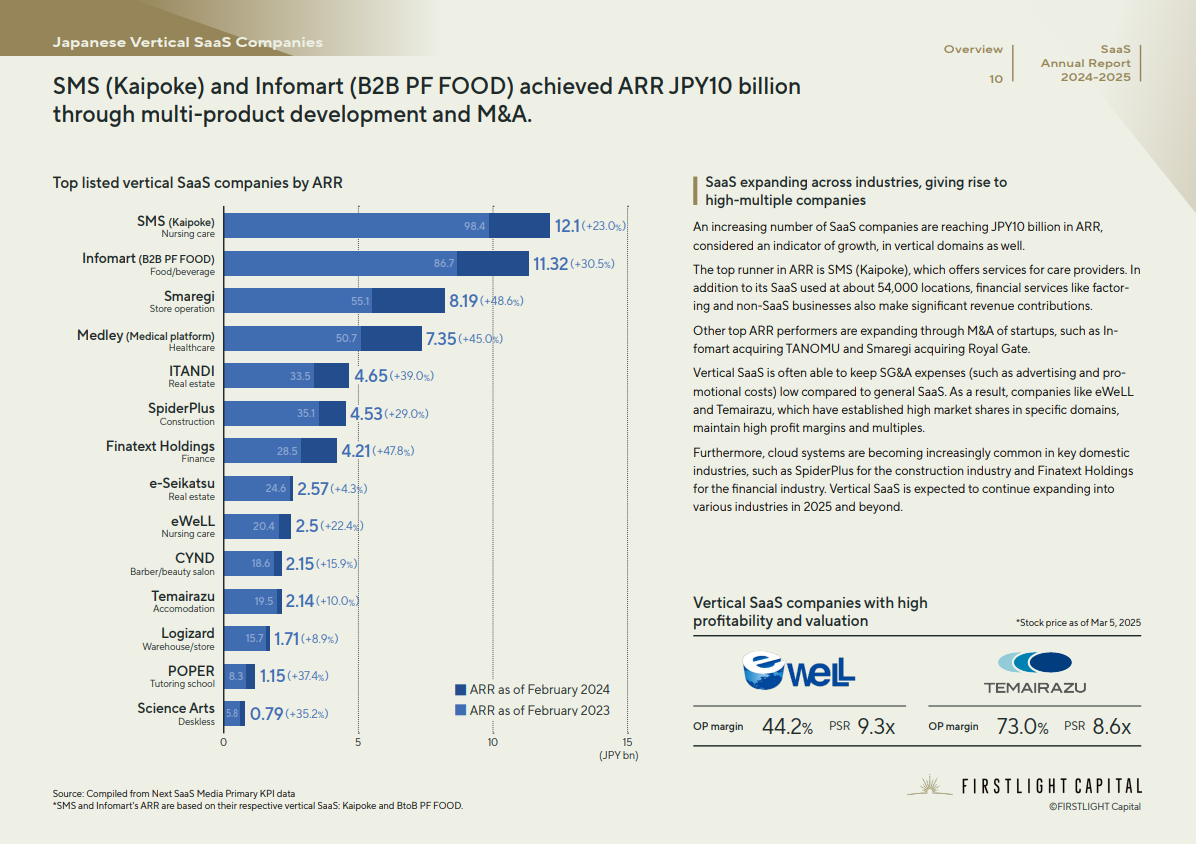The height and width of the screenshot is (844, 1196).
Task: Click the eWeLL company logo
Action: click(x=798, y=671)
